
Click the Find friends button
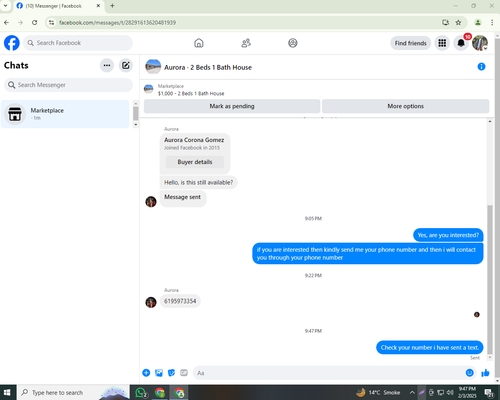pos(411,43)
